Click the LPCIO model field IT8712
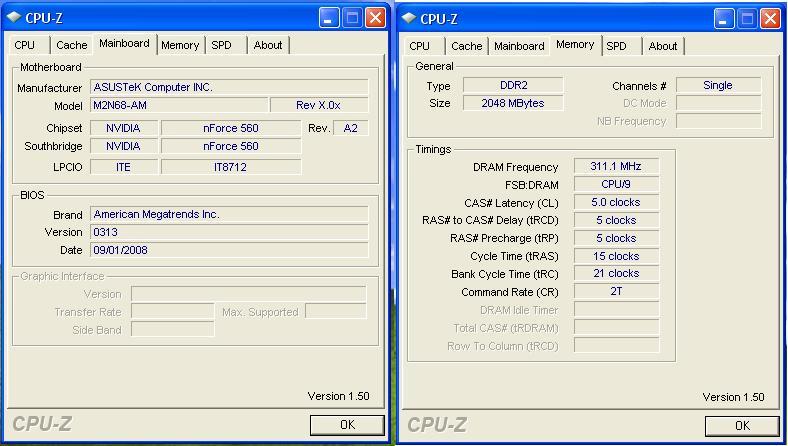Viewport: 788px width, 446px height. pos(231,167)
